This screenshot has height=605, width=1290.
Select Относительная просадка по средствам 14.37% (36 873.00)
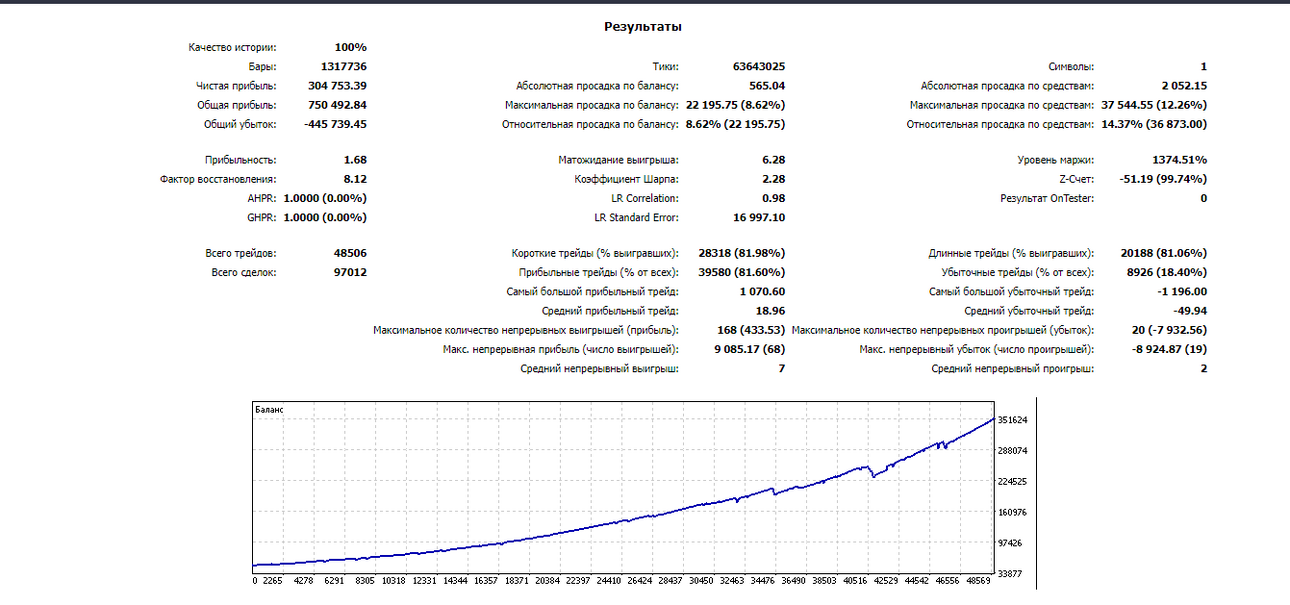coord(1154,124)
